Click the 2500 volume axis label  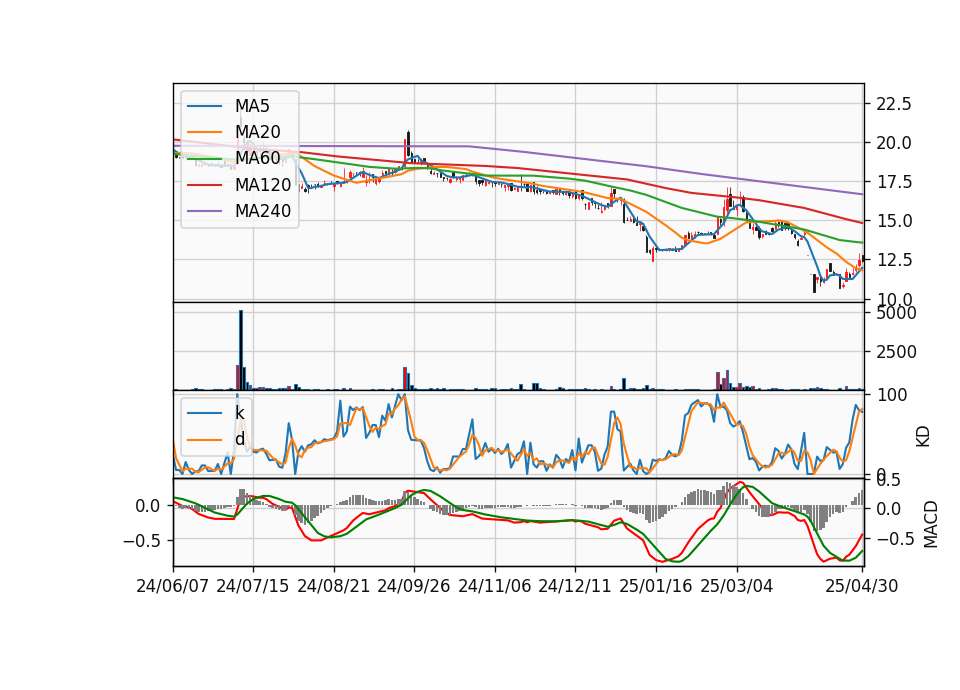897,352
